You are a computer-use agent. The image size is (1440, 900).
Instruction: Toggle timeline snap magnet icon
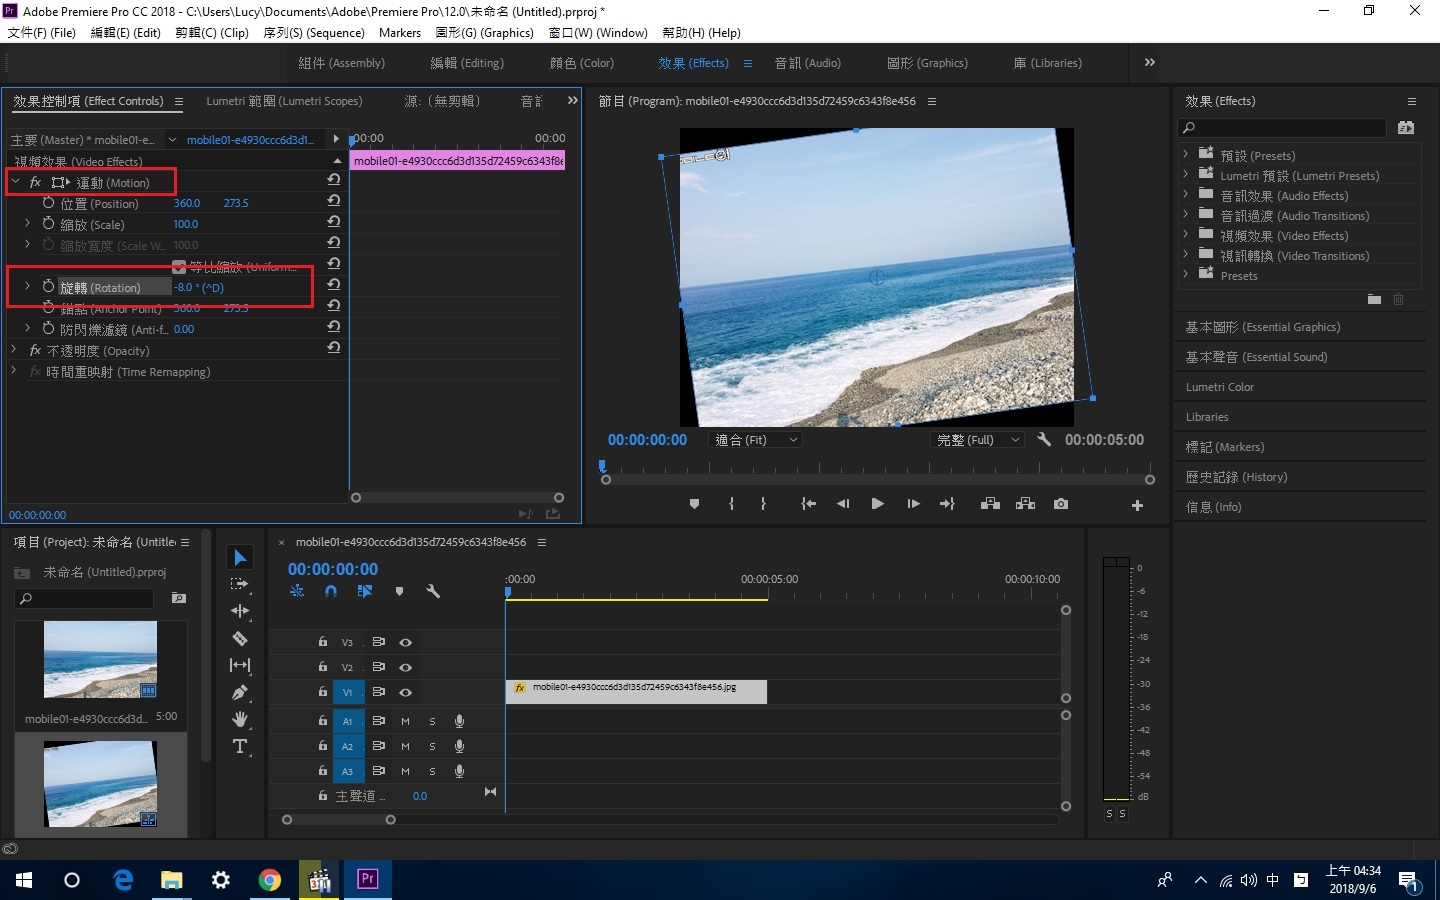[x=331, y=591]
